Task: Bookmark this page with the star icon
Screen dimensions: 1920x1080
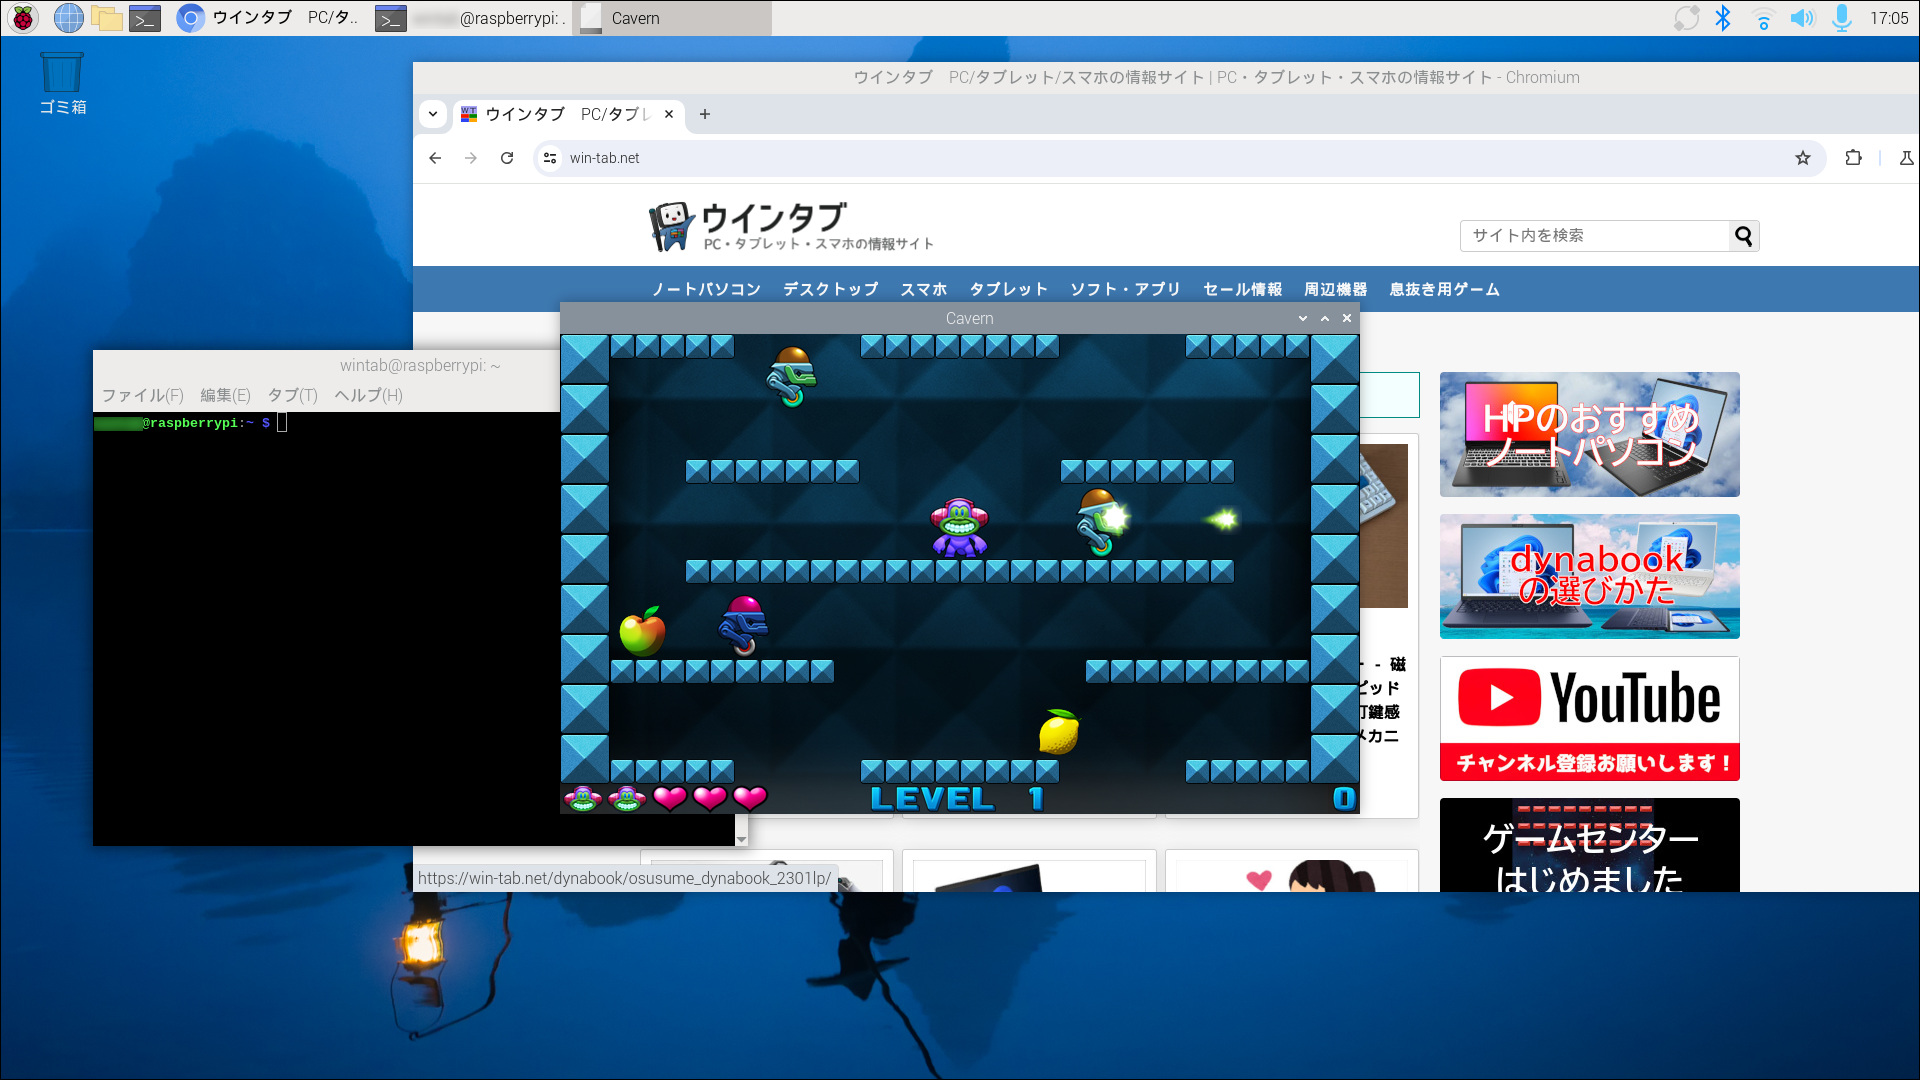Action: 1803,158
